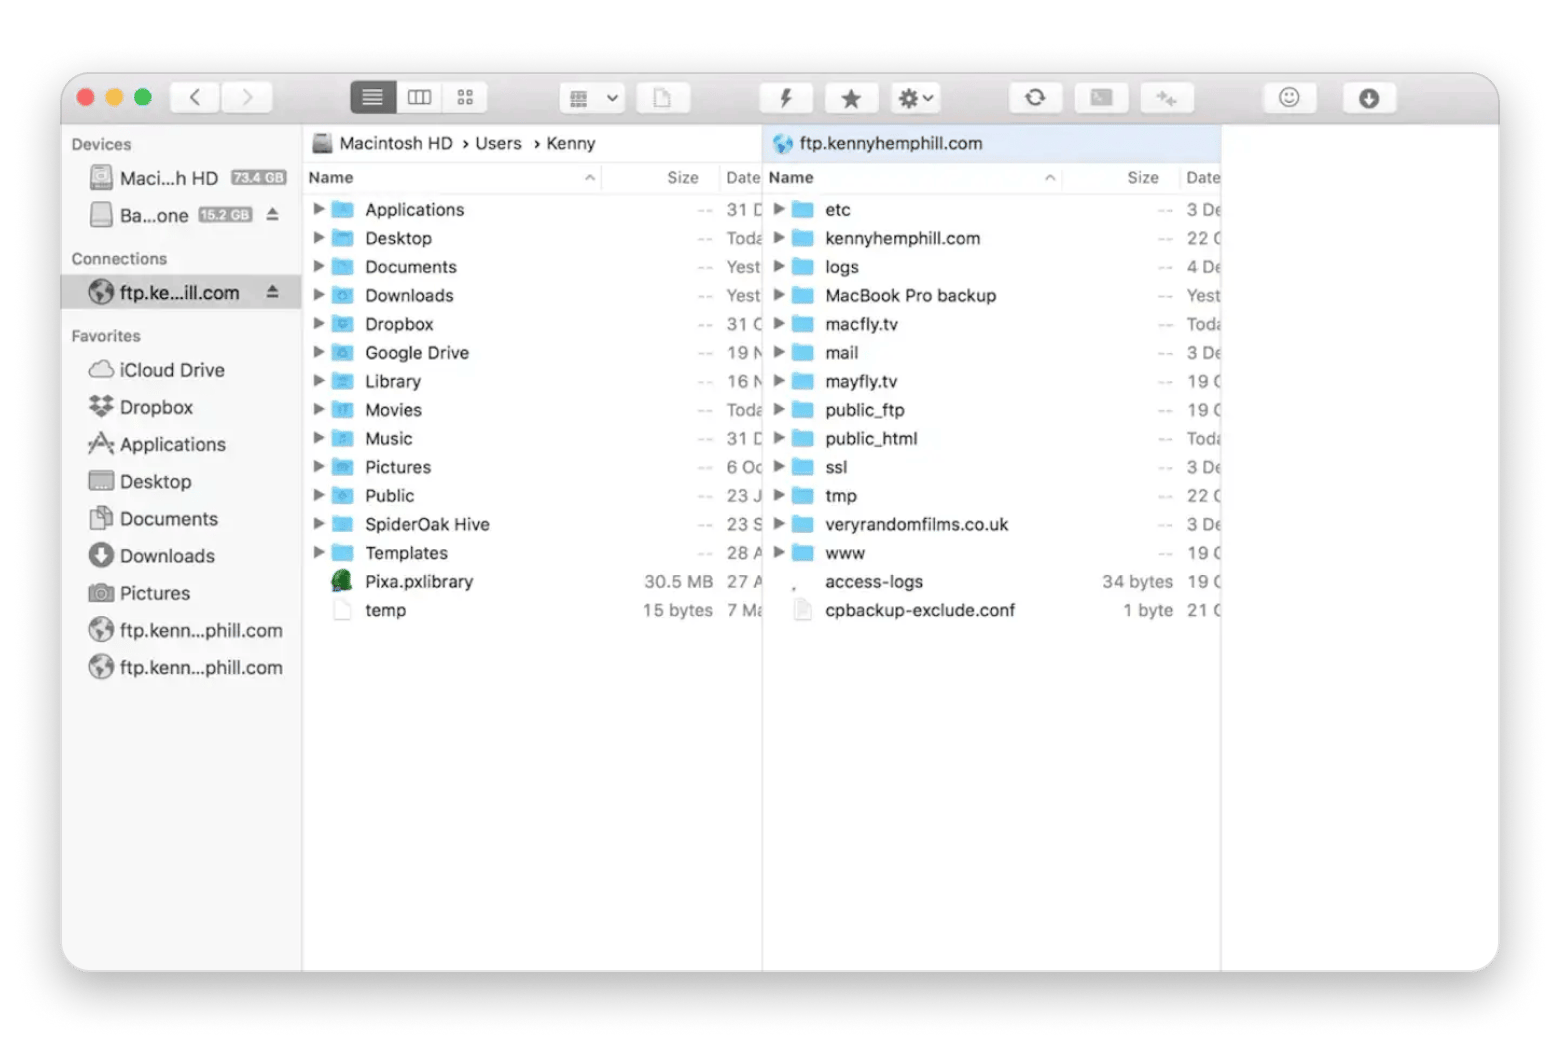Select Users in the path breadcrumb
Viewport: 1560px width, 1052px height.
(x=498, y=144)
